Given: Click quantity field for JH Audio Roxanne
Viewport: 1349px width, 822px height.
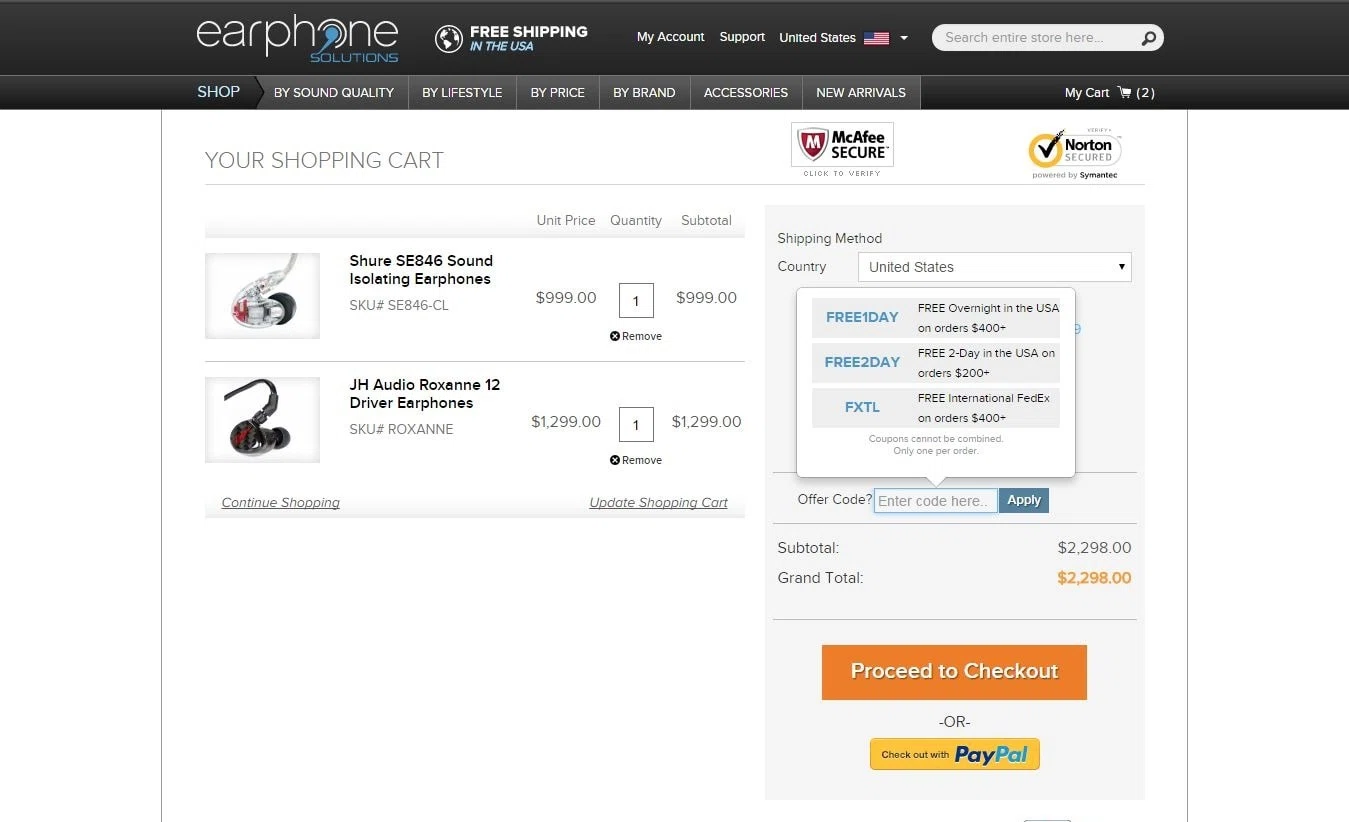Looking at the screenshot, I should (x=636, y=425).
